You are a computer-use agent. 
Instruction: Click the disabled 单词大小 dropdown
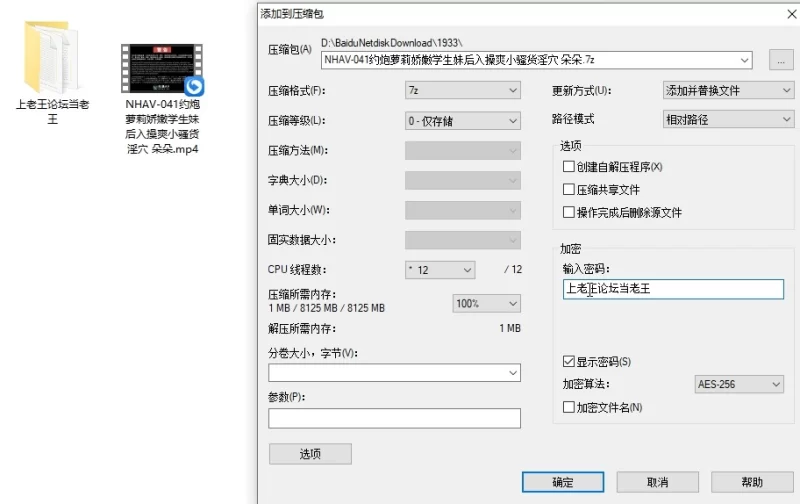point(463,210)
